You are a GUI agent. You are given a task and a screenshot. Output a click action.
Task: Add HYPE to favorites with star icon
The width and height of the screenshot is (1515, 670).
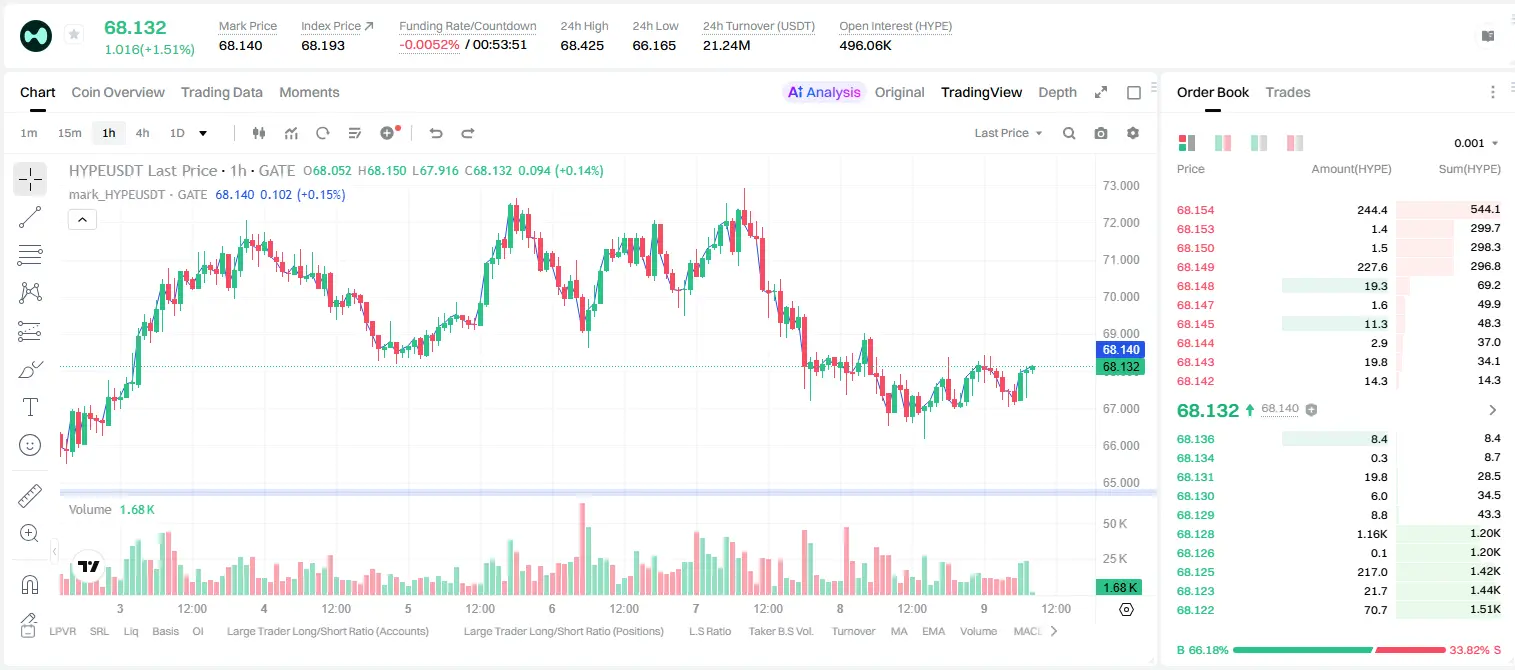[x=74, y=35]
